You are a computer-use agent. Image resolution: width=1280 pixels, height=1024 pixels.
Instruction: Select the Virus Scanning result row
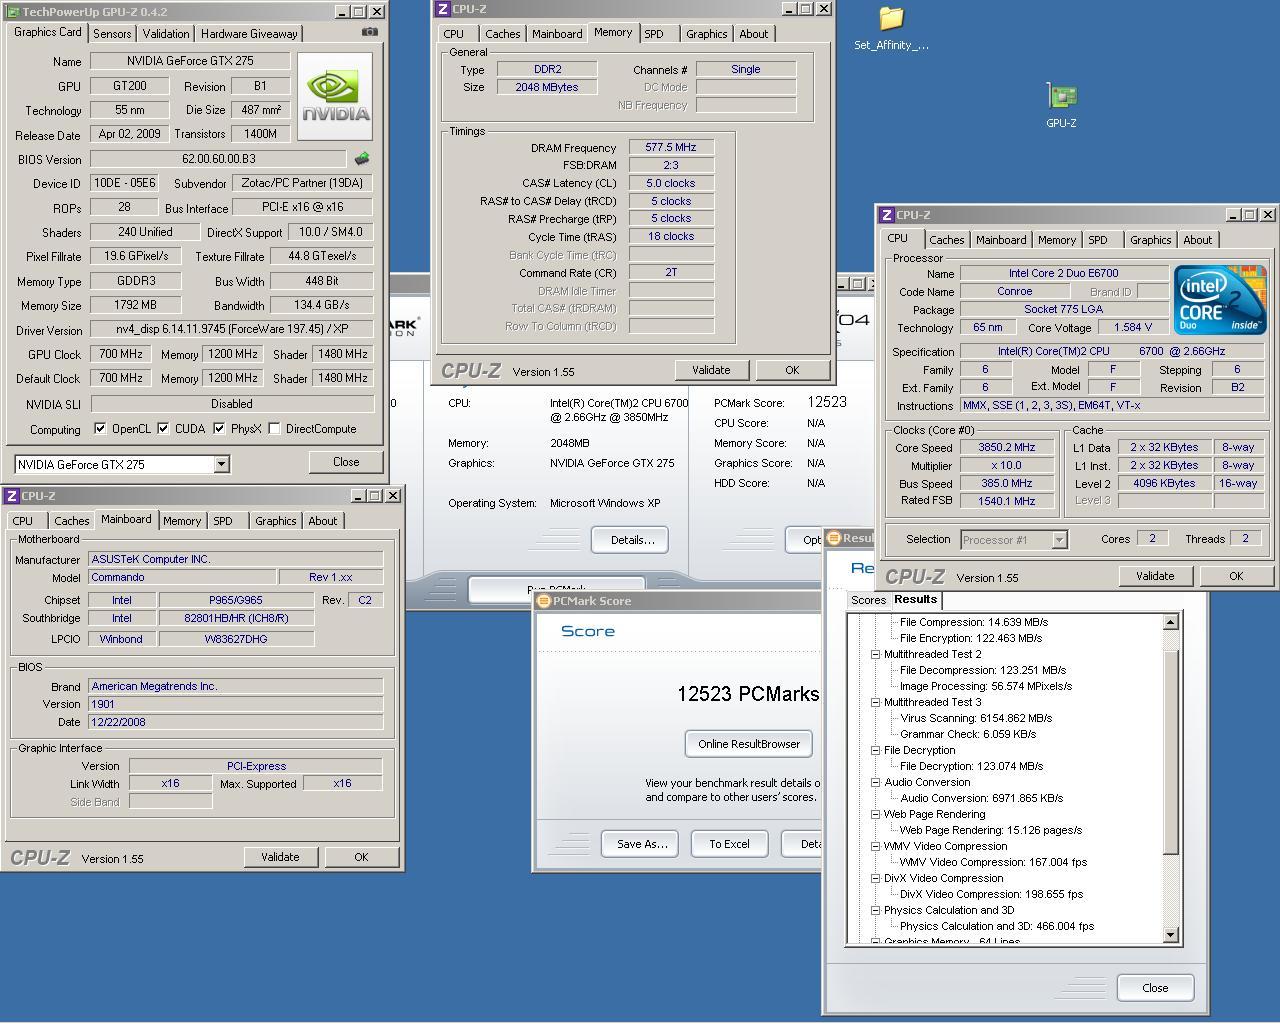976,718
